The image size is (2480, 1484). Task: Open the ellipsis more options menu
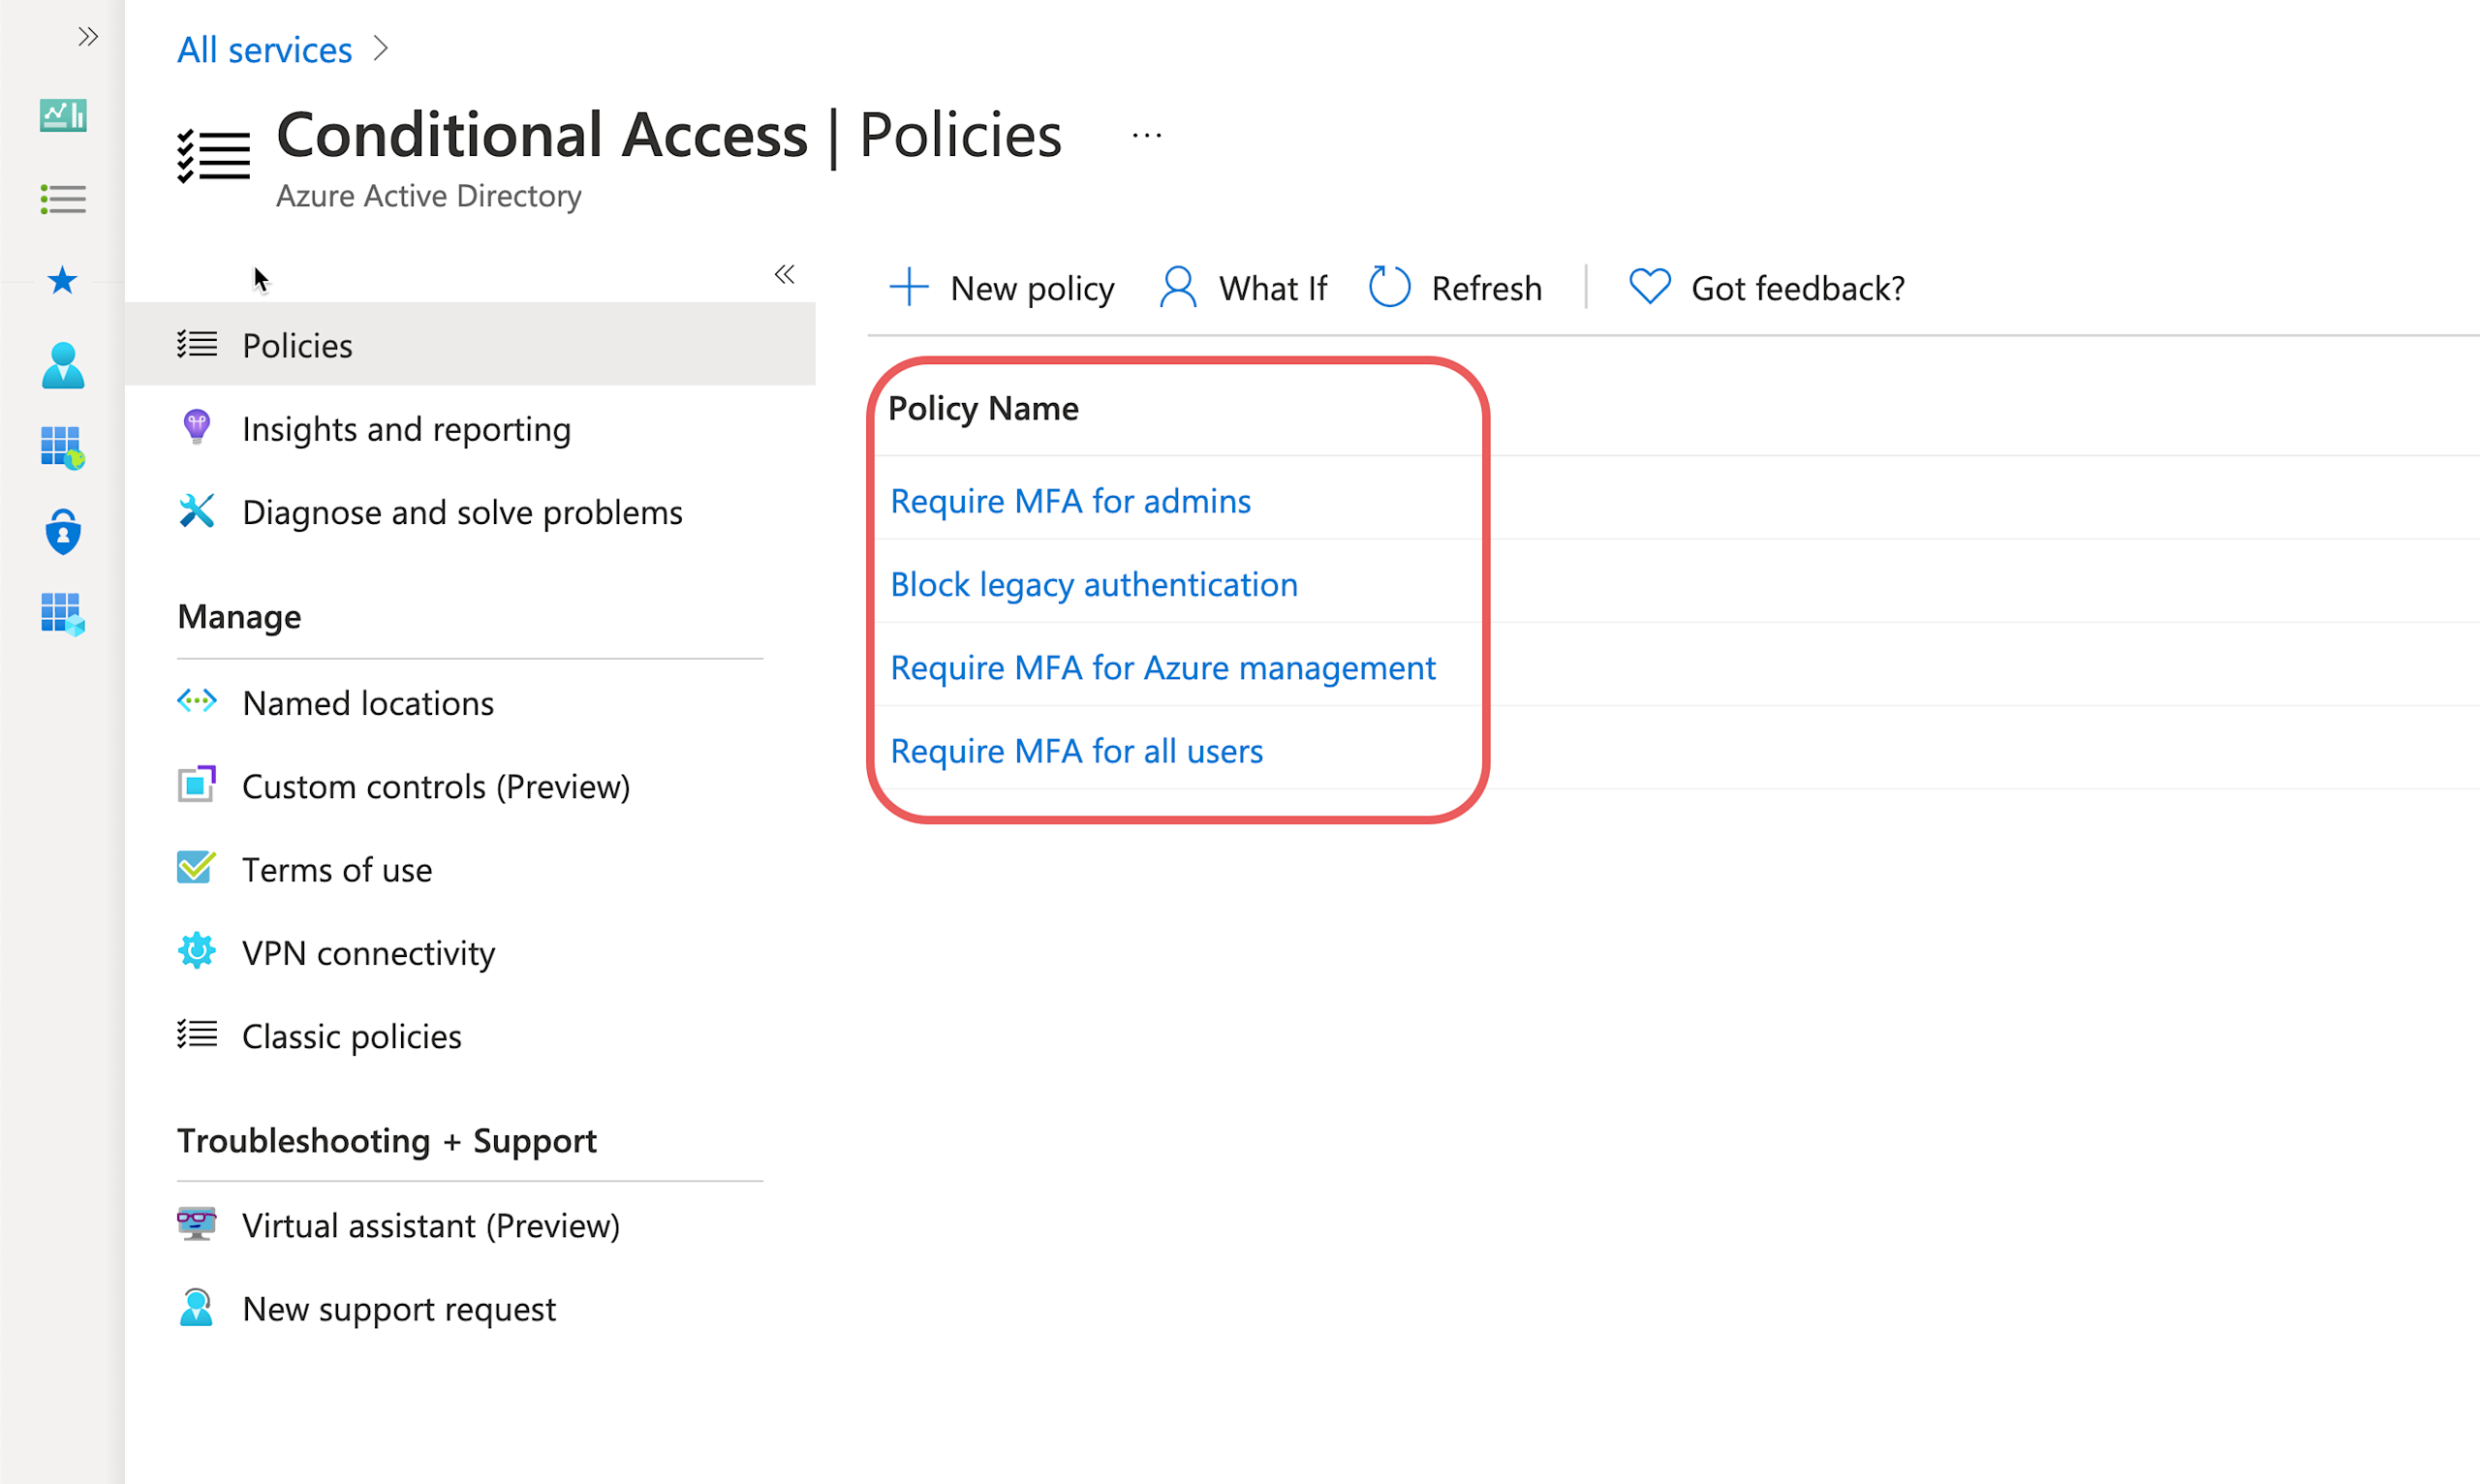pos(1146,135)
